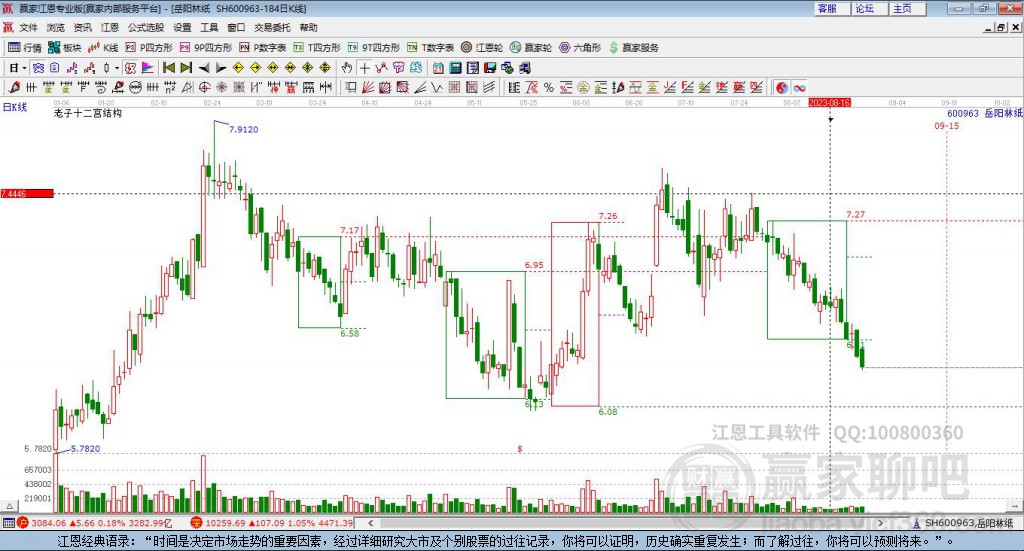The image size is (1024, 551).
Task: Click the 日K线 label
Action: (15, 107)
